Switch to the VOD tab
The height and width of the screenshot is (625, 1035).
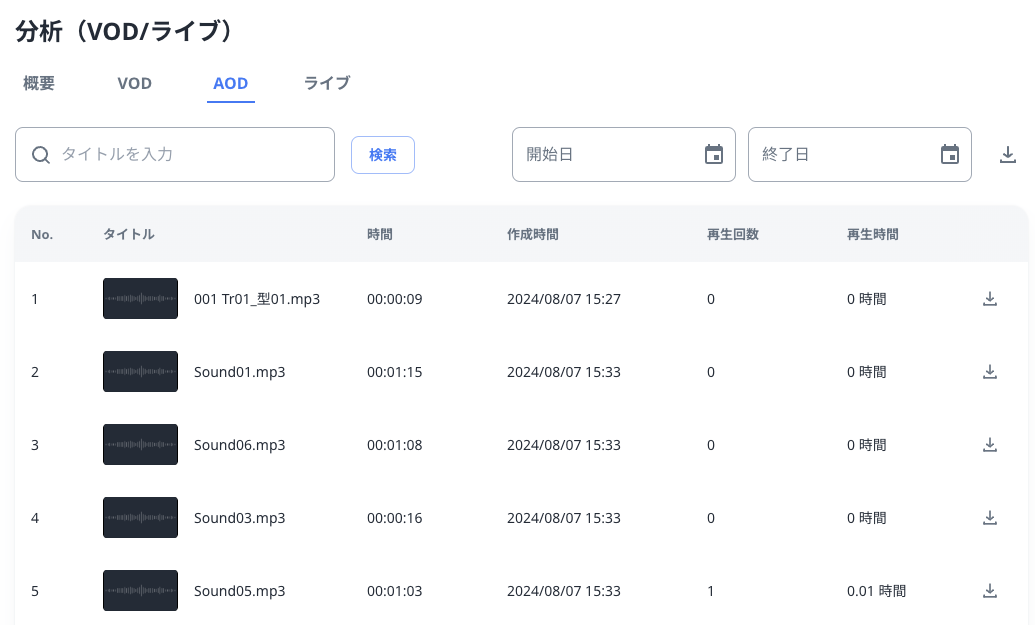point(134,83)
